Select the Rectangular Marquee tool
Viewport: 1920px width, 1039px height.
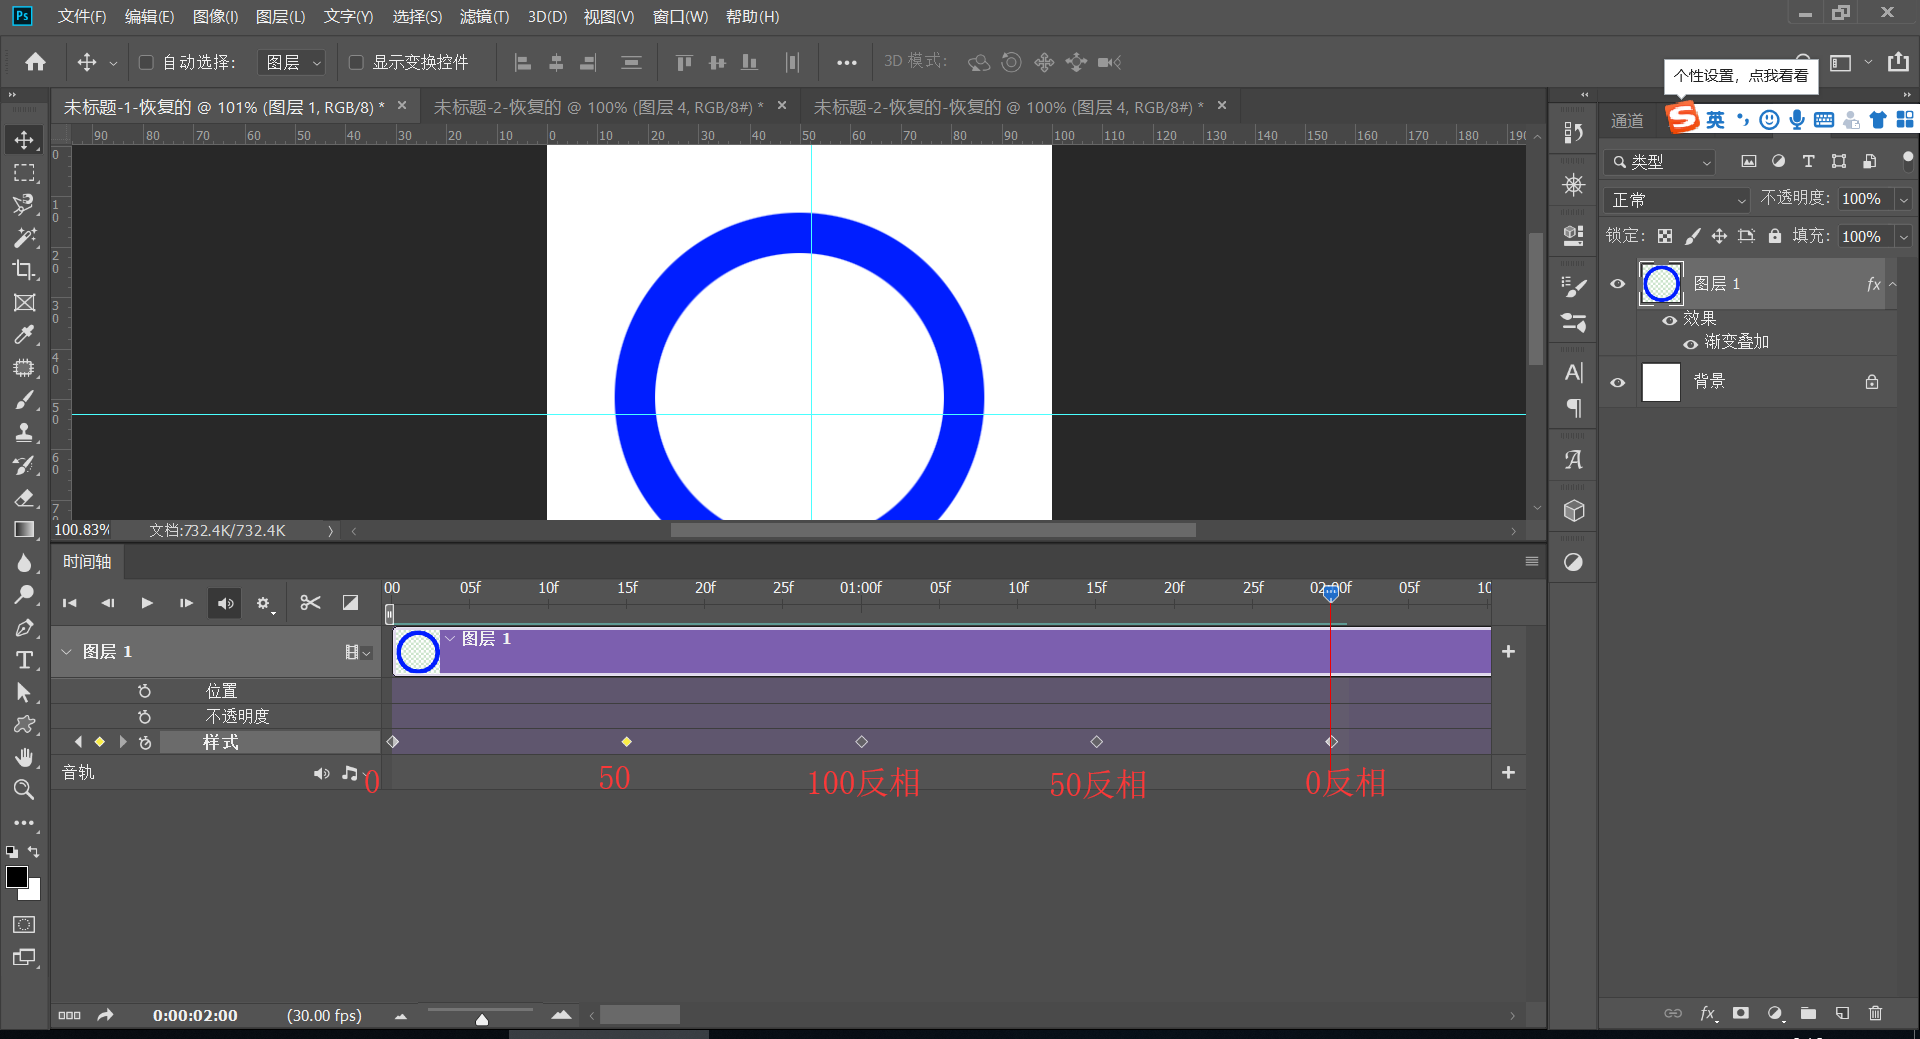(24, 173)
